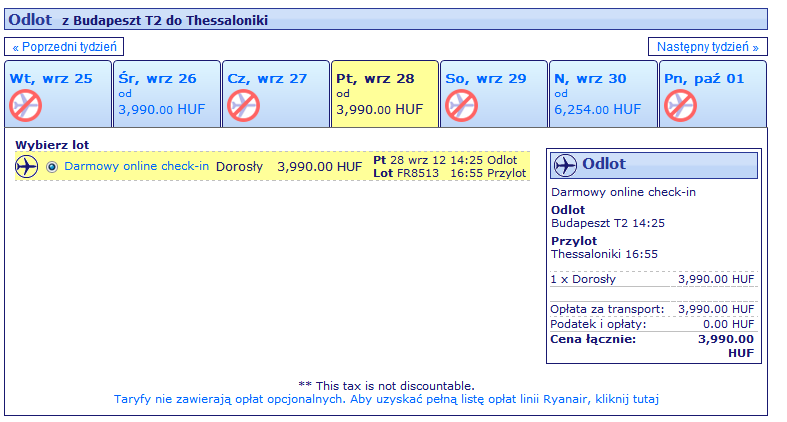The width and height of the screenshot is (787, 422).
Task: Click Opłata za transport amount
Action: [x=716, y=309]
